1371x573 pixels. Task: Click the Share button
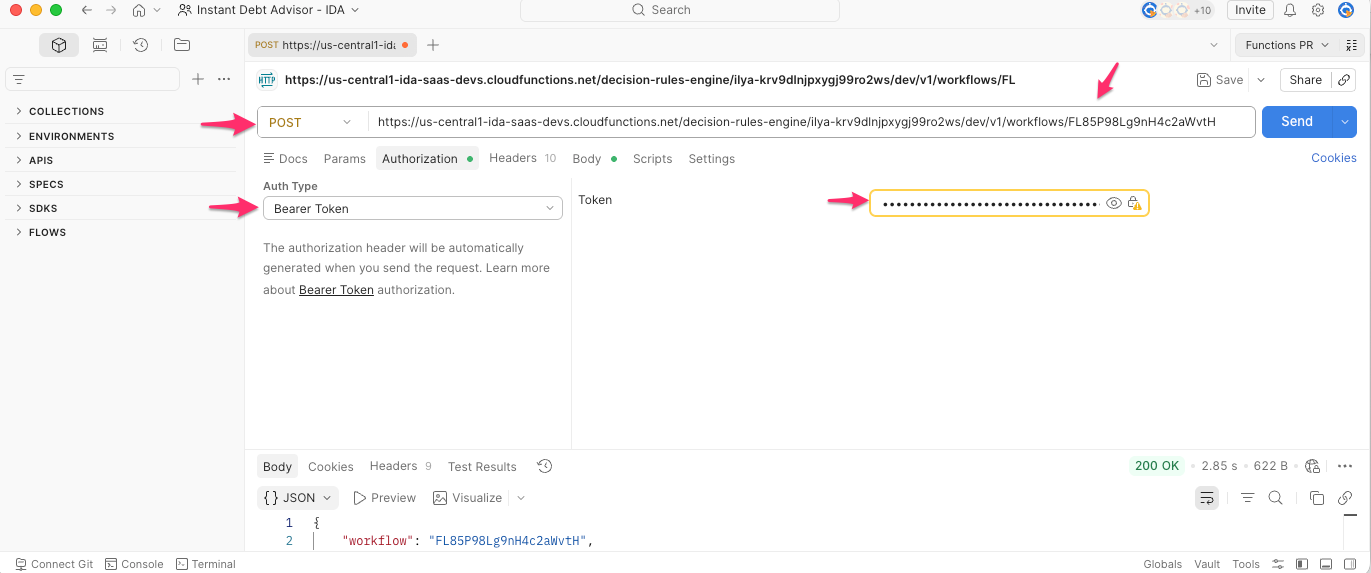1305,80
